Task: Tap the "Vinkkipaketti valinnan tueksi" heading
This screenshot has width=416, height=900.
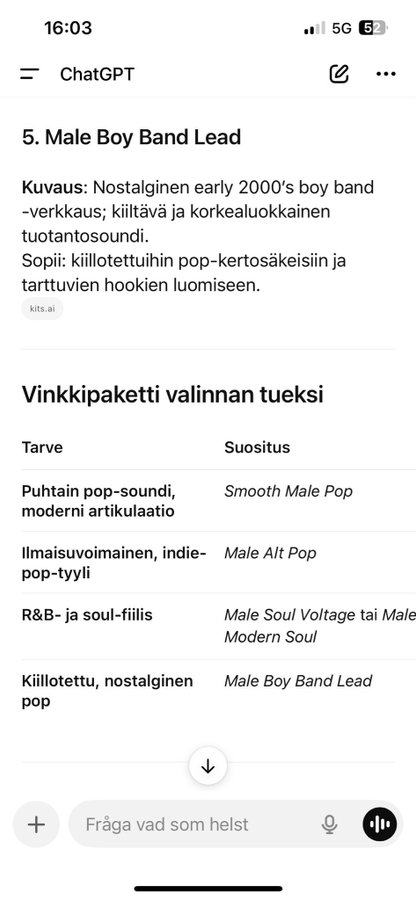Action: pyautogui.click(x=172, y=395)
